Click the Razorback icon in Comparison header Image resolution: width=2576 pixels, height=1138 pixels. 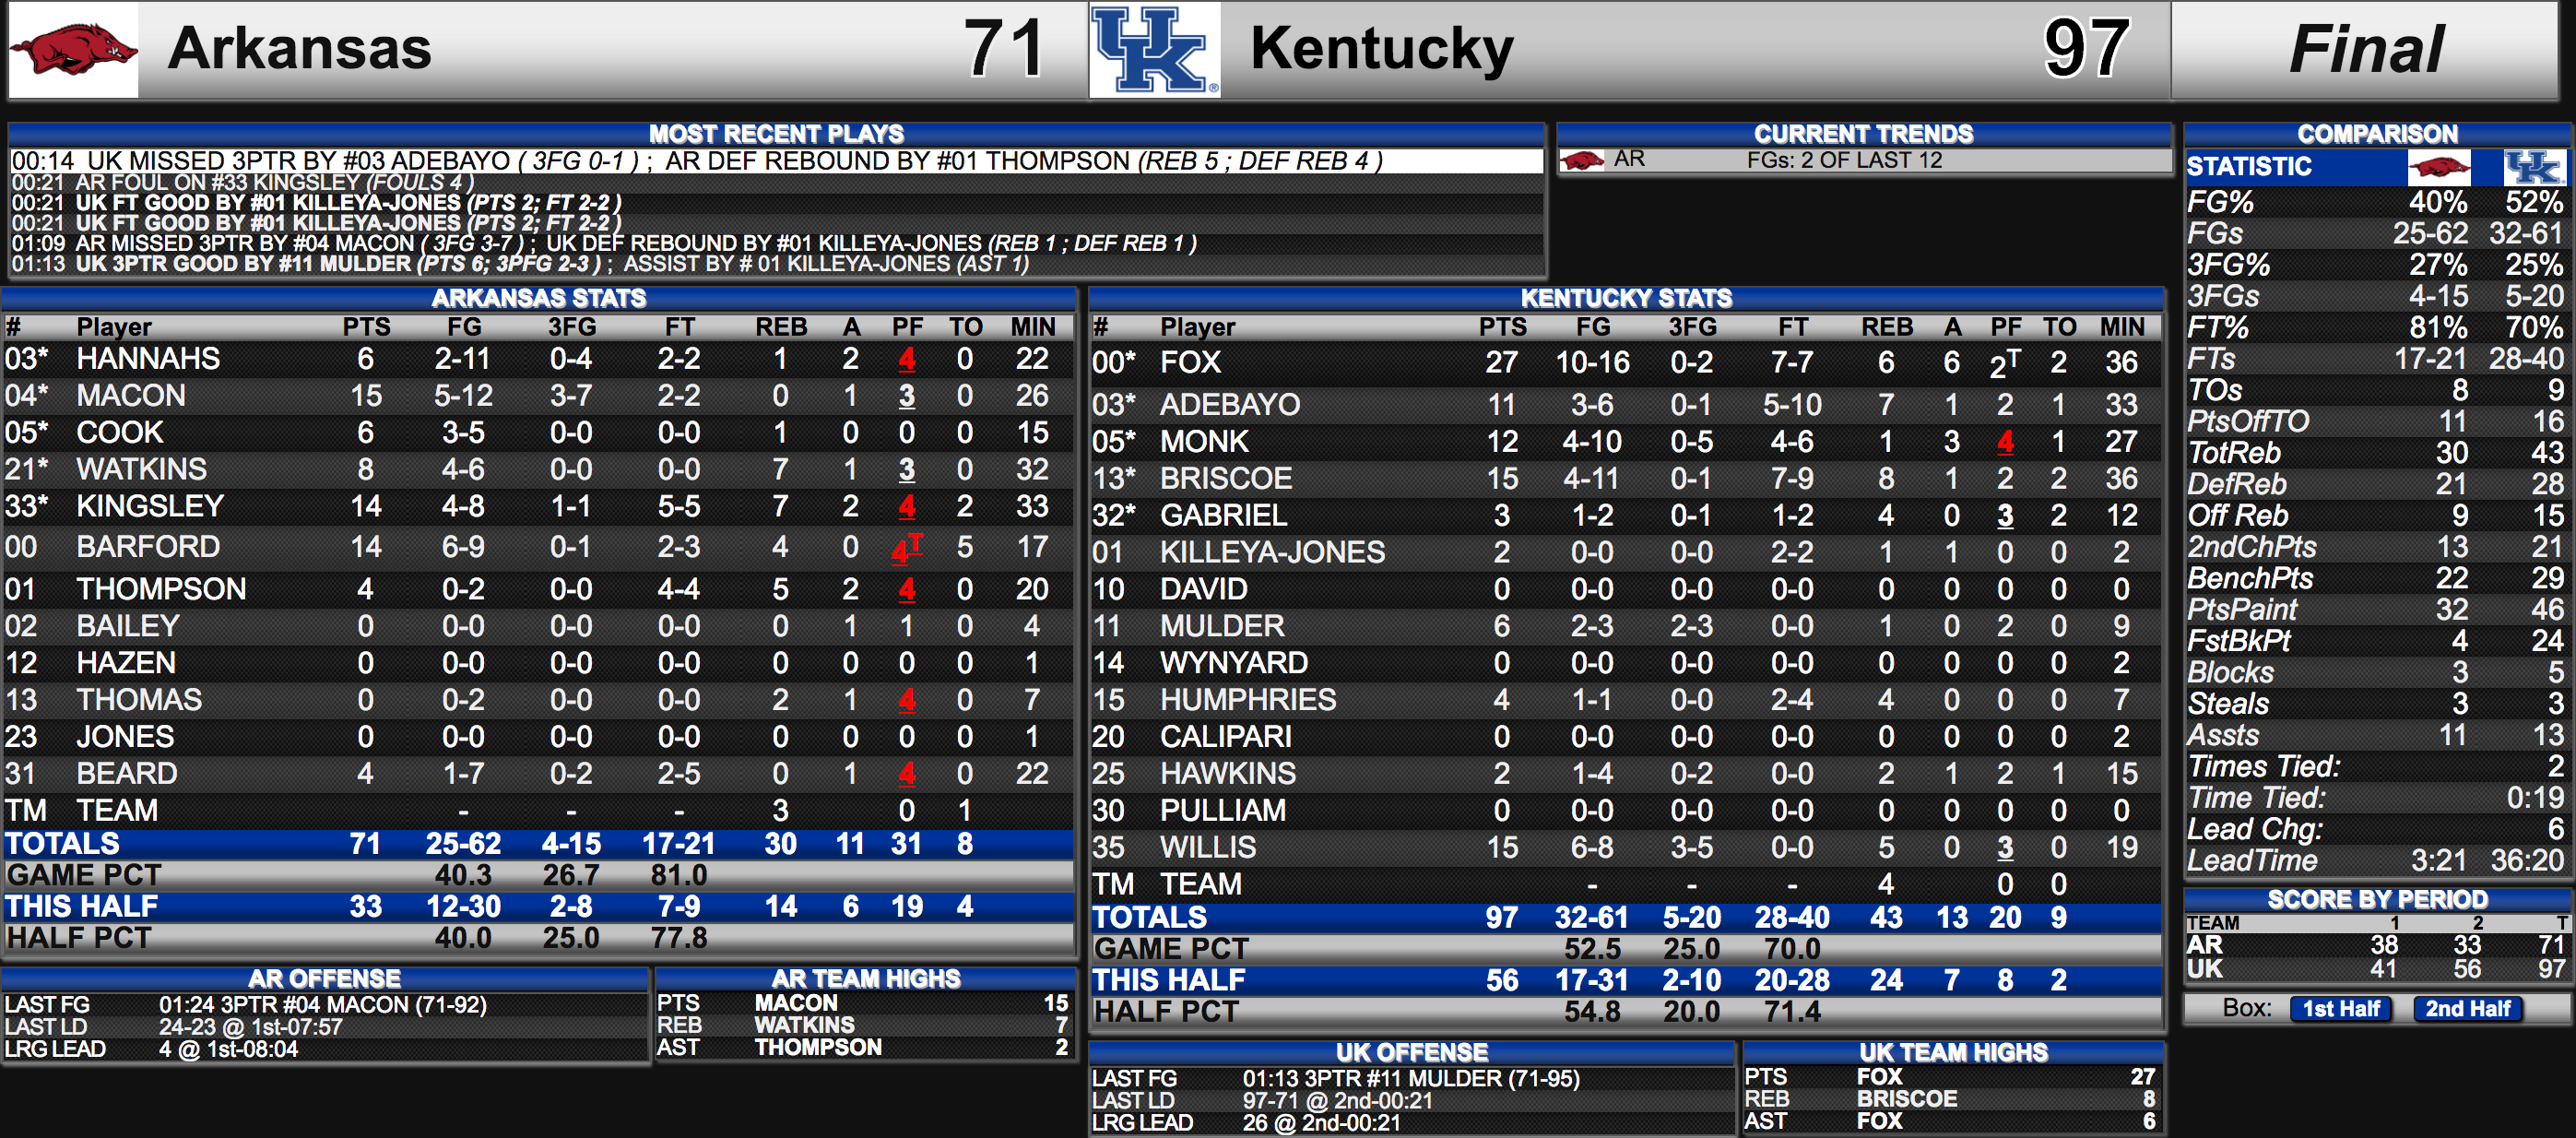pos(2438,167)
